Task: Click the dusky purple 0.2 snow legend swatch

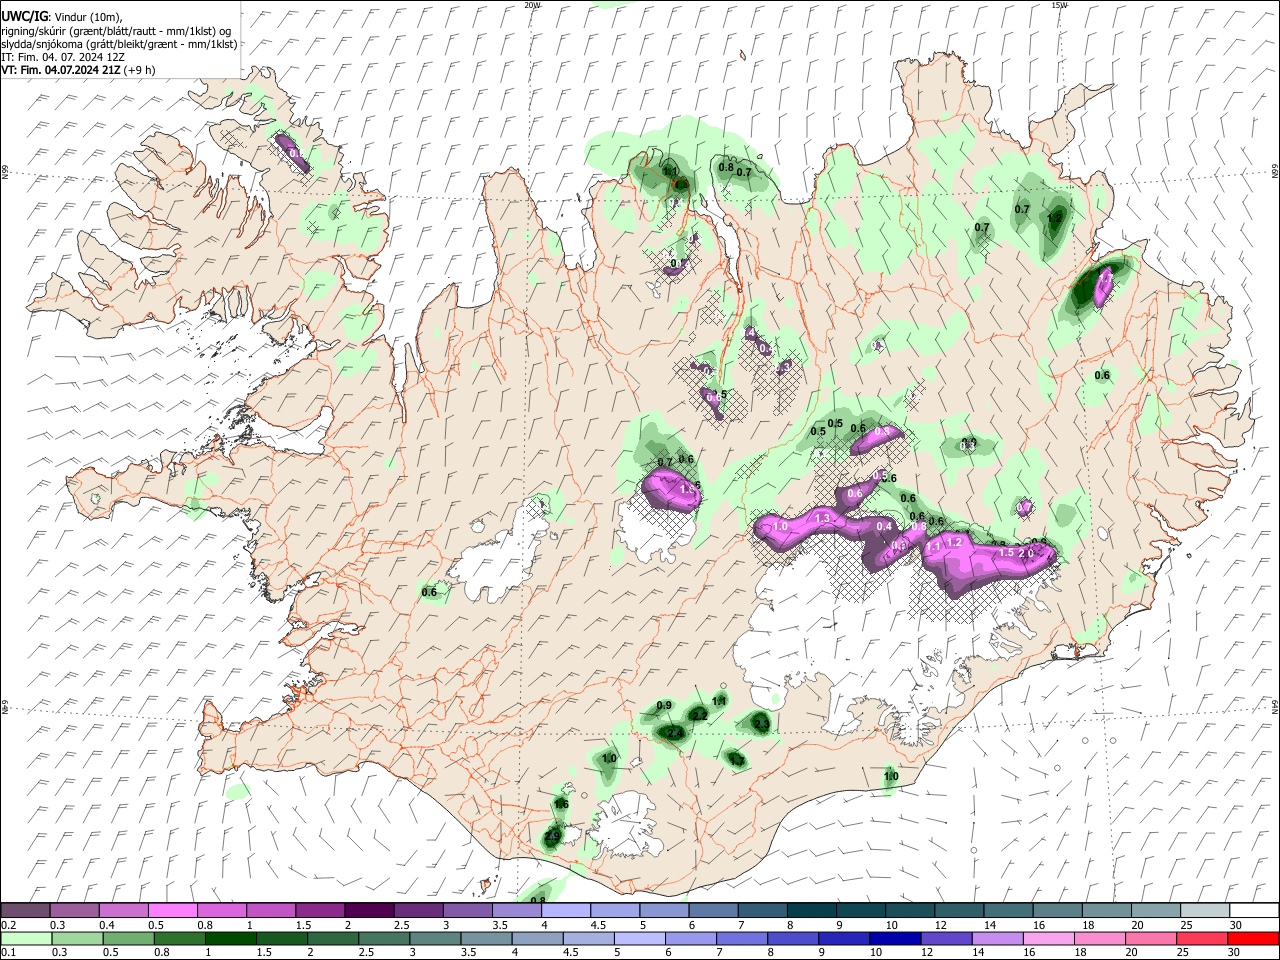Action: (25, 910)
